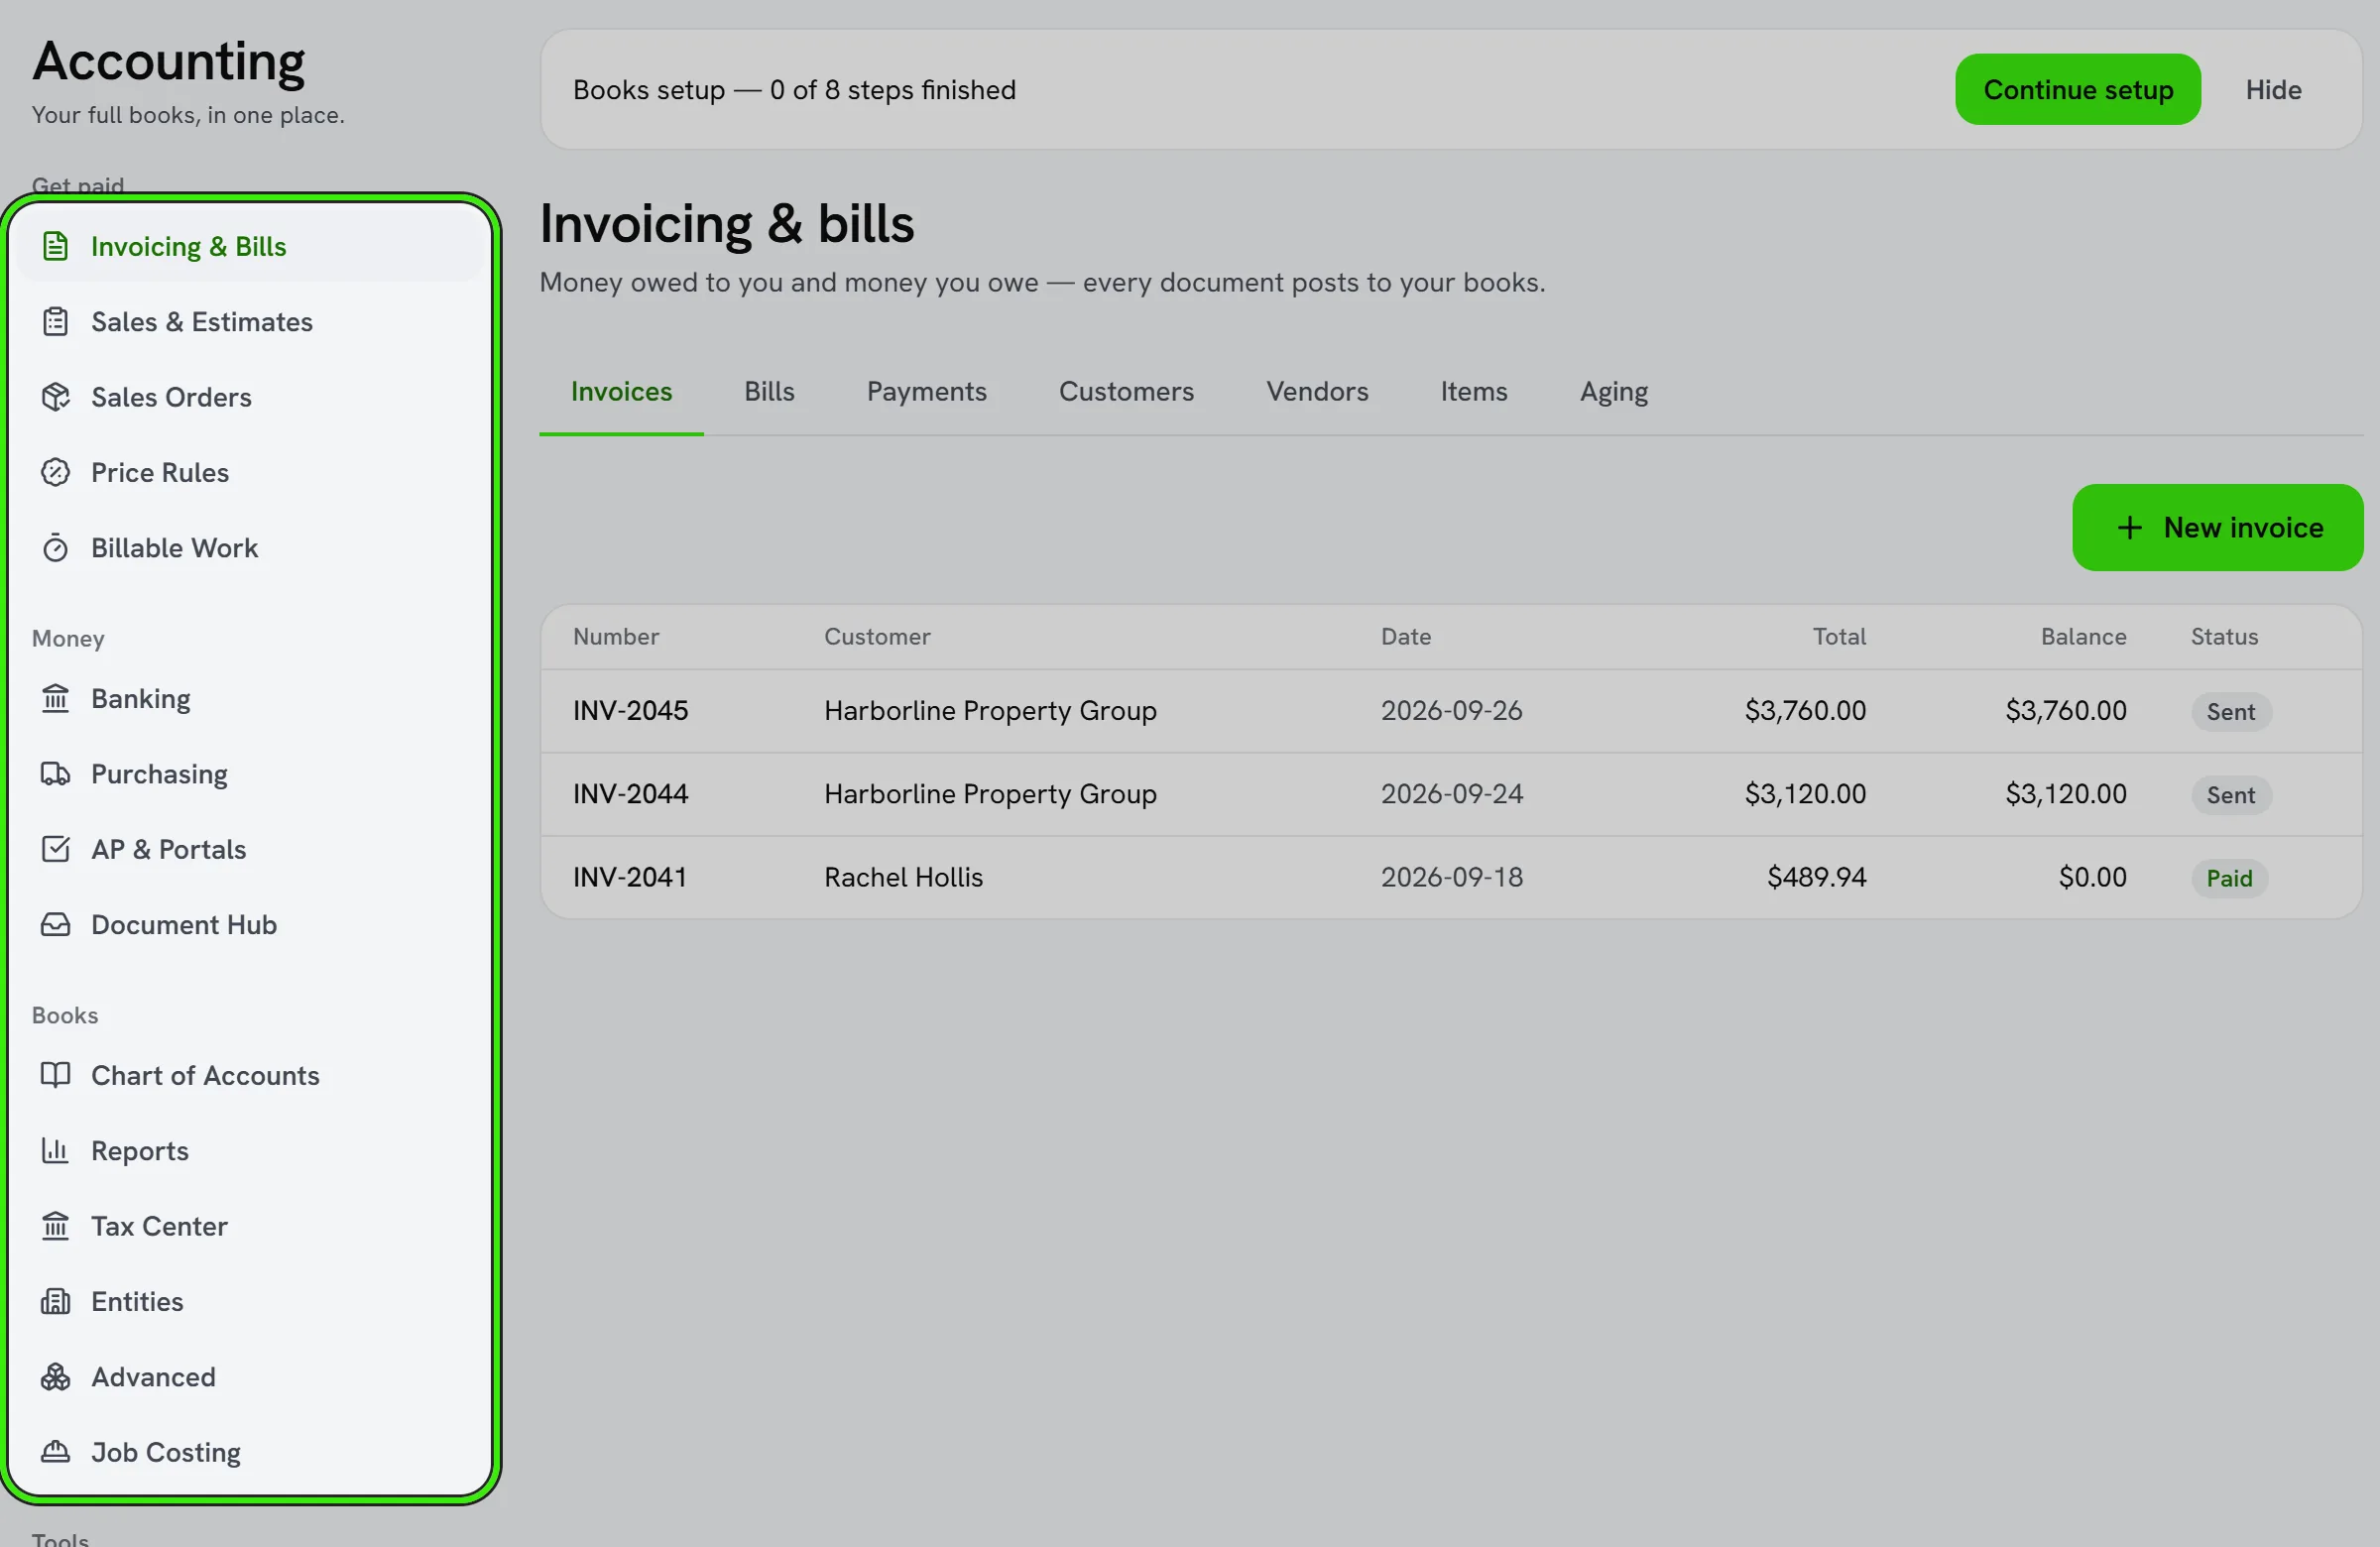This screenshot has height=1547, width=2380.
Task: Open invoice INV-2041
Action: pos(630,877)
